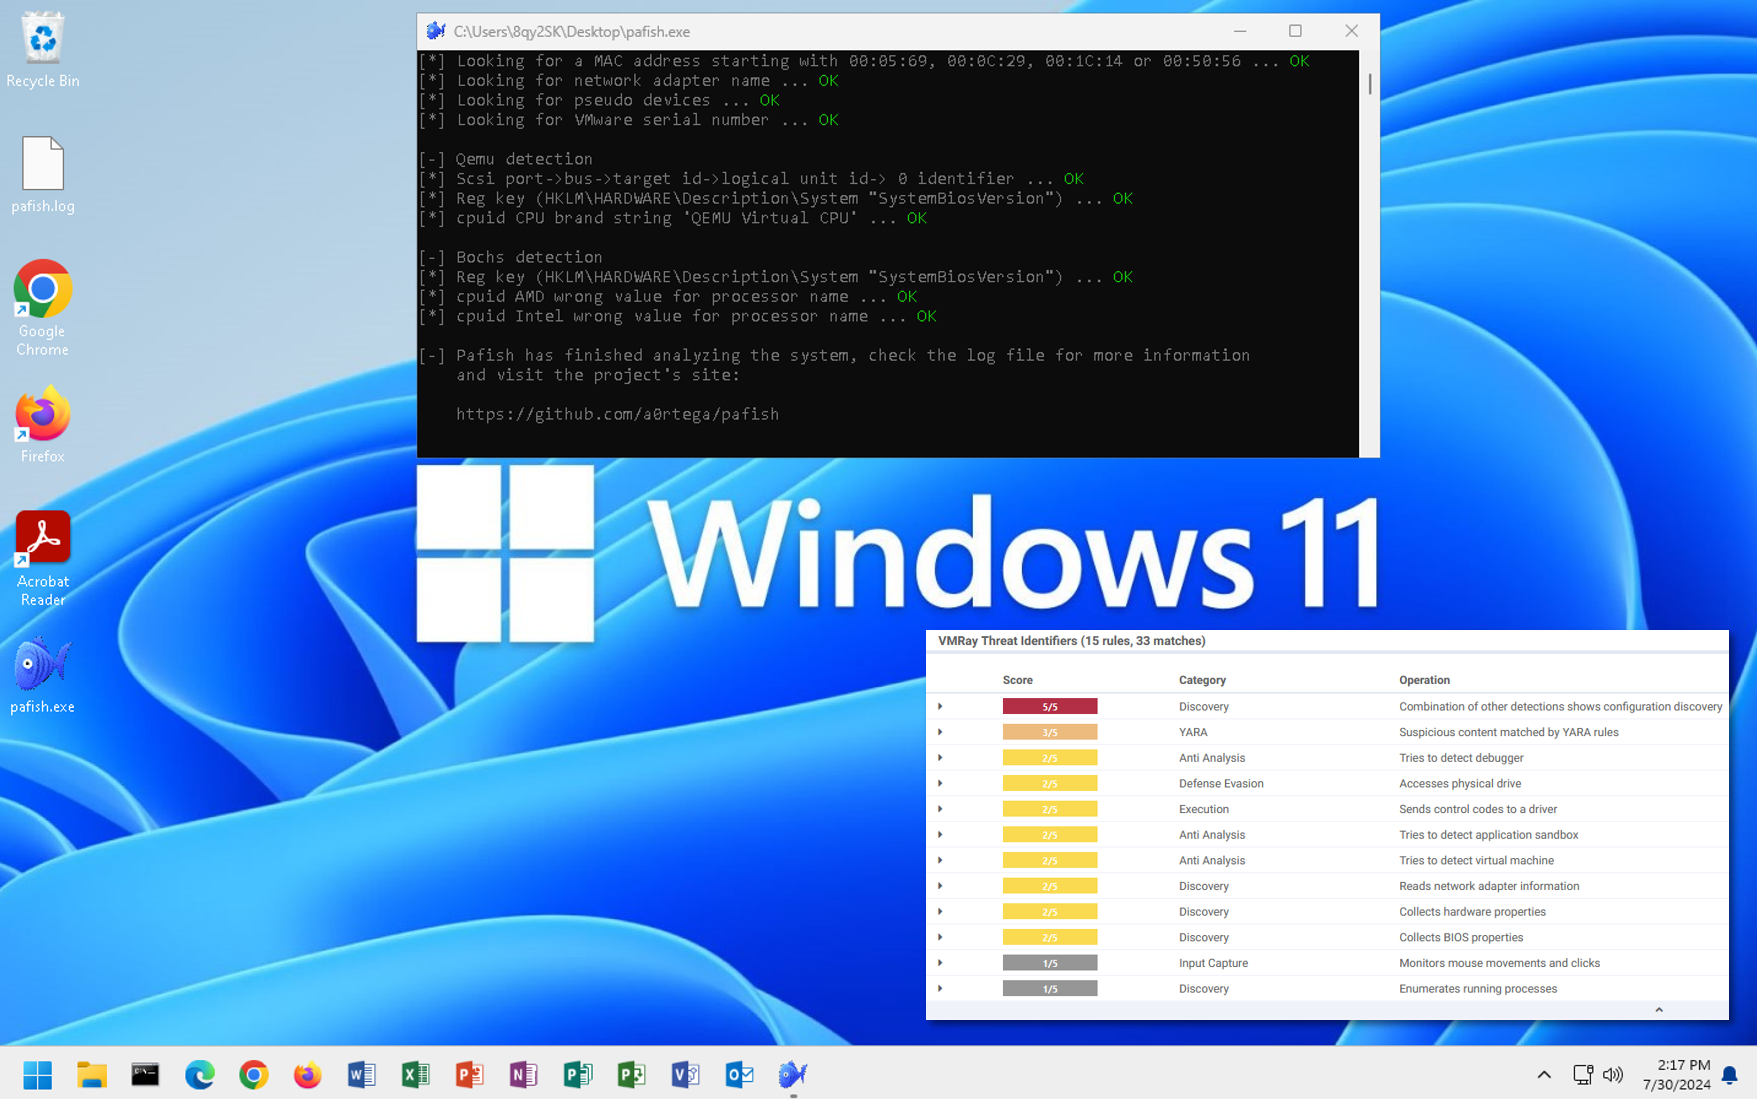Expand Collects hardware properties row
The height and width of the screenshot is (1099, 1757).
tap(940, 912)
